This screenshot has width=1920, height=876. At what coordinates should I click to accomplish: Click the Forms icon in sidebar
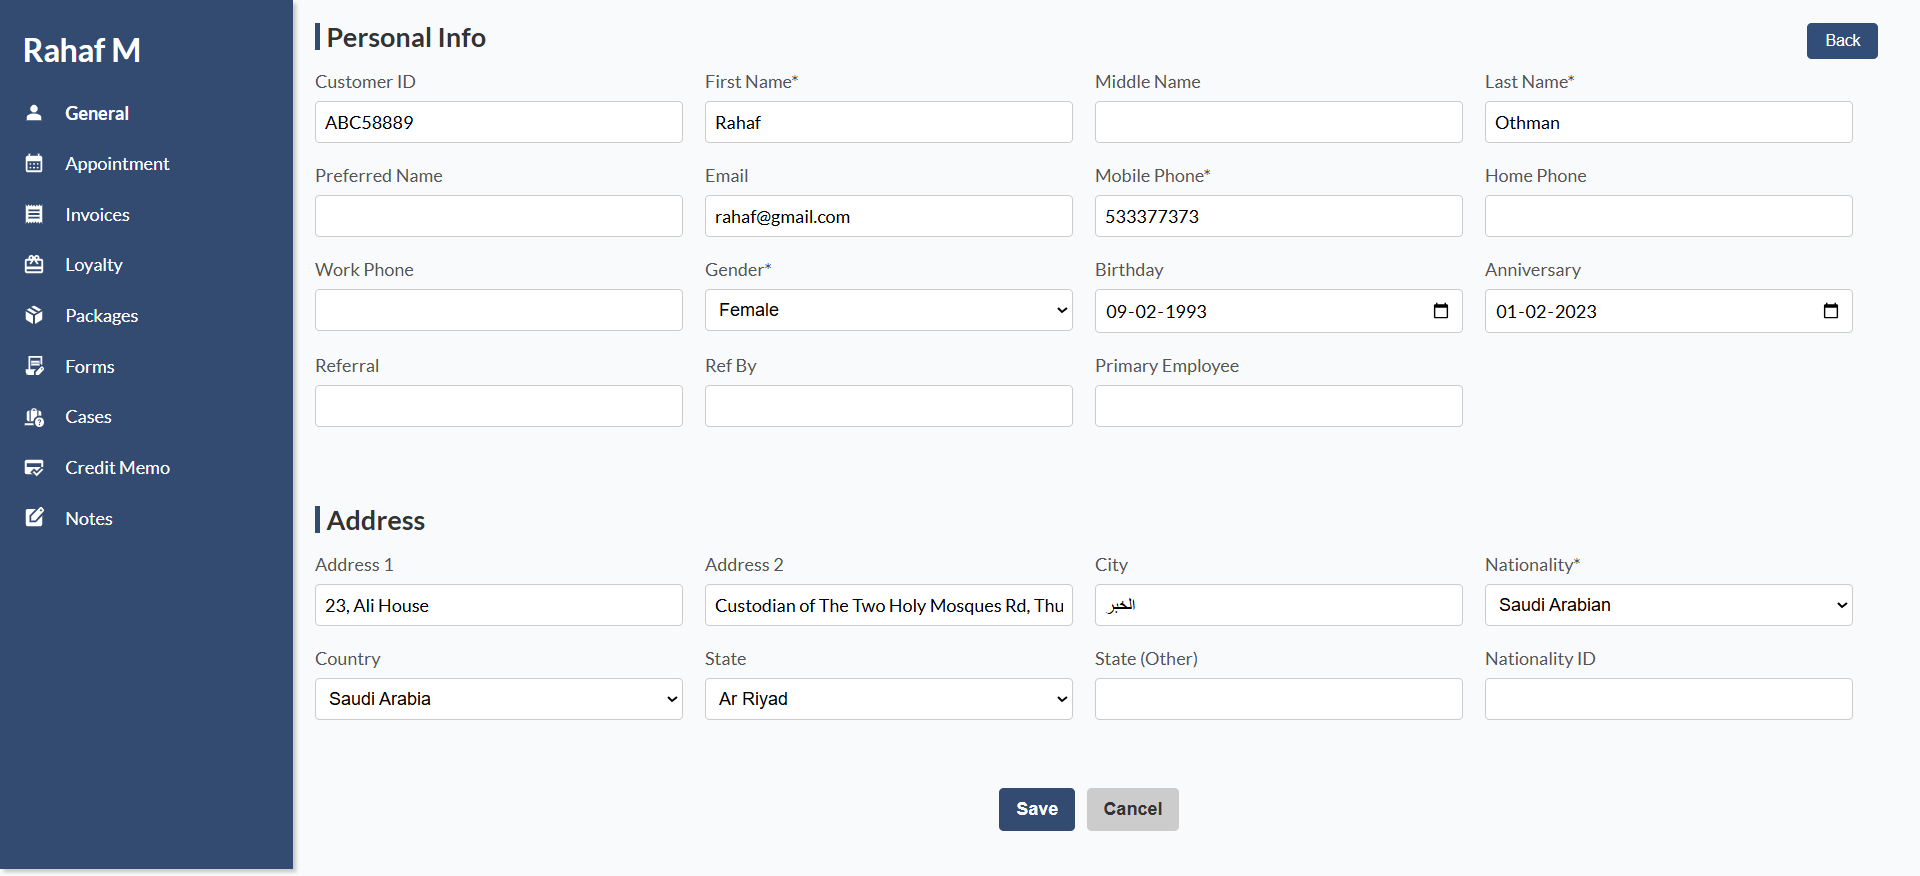[34, 366]
